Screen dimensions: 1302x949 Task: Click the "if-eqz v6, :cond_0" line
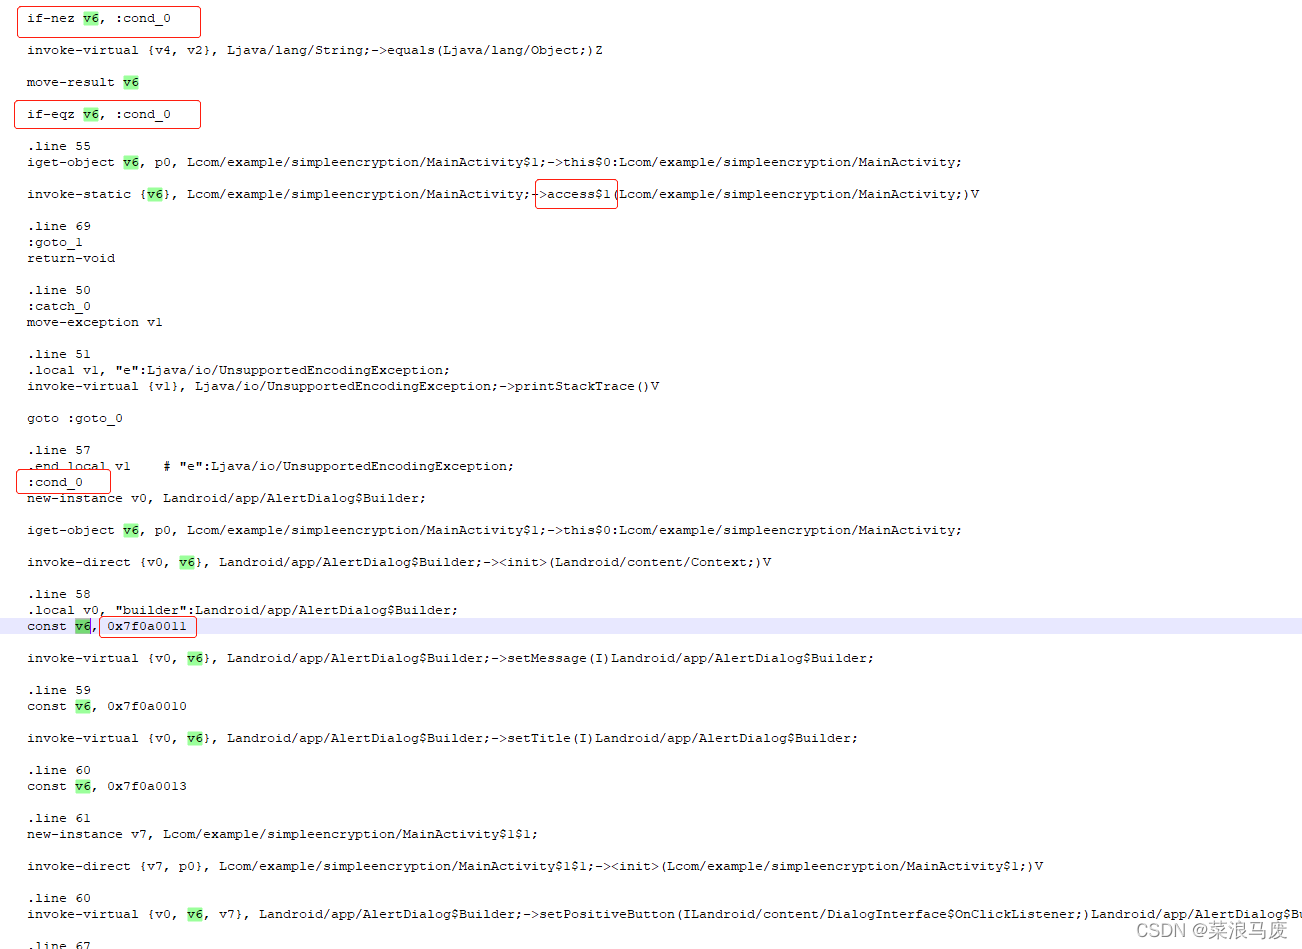(x=99, y=114)
